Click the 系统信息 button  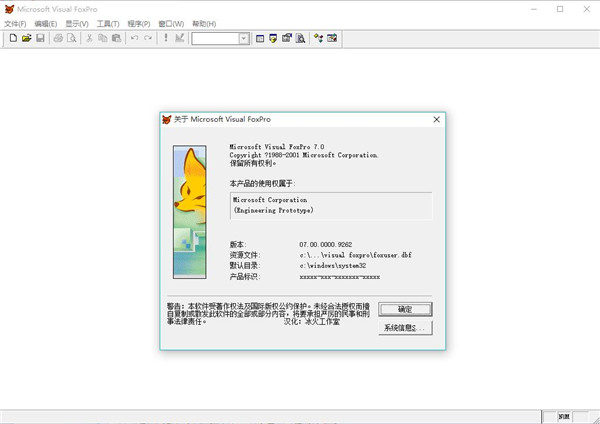406,328
